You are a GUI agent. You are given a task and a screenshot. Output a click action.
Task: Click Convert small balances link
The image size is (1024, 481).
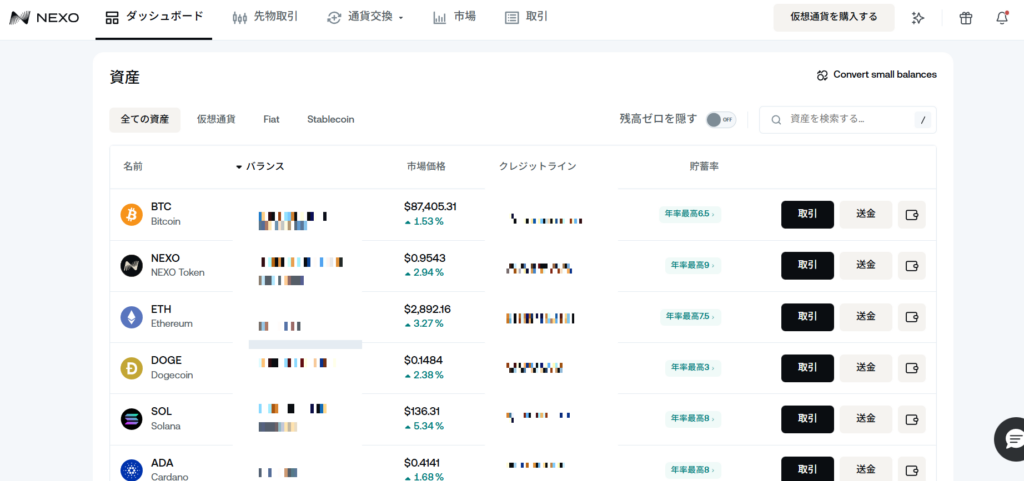876,75
